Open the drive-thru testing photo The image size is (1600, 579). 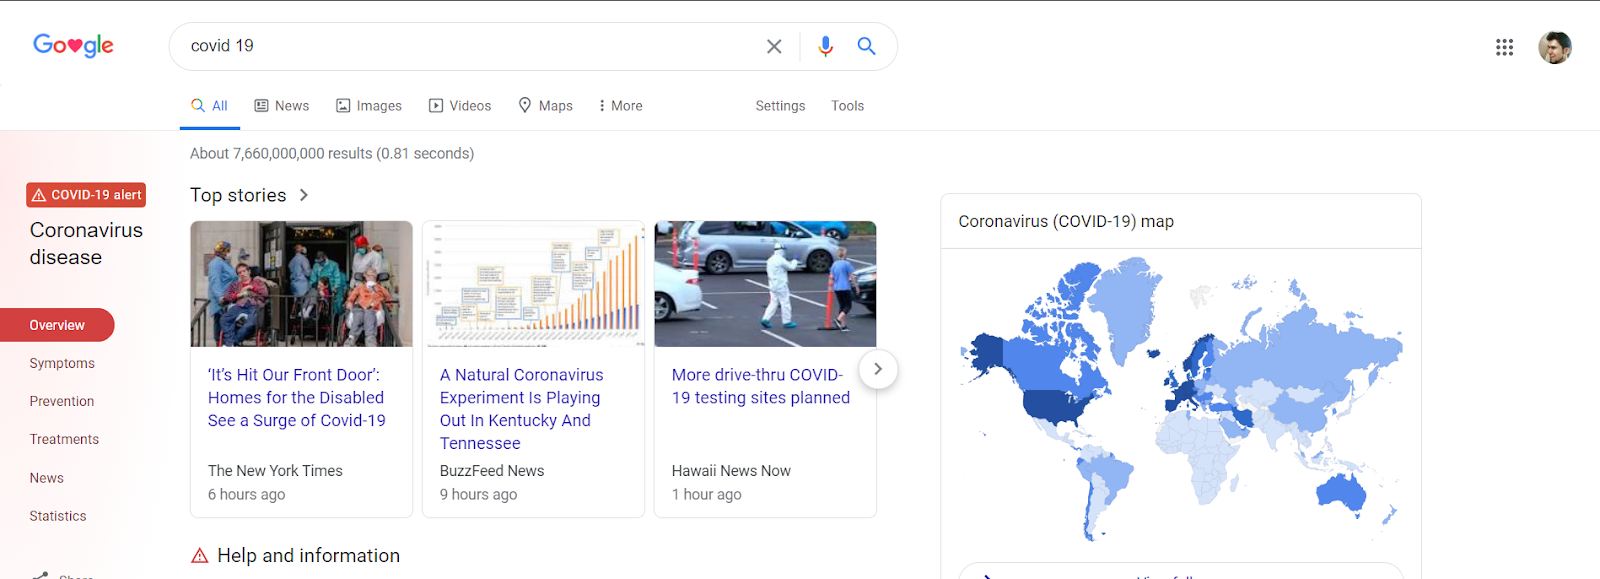point(765,284)
